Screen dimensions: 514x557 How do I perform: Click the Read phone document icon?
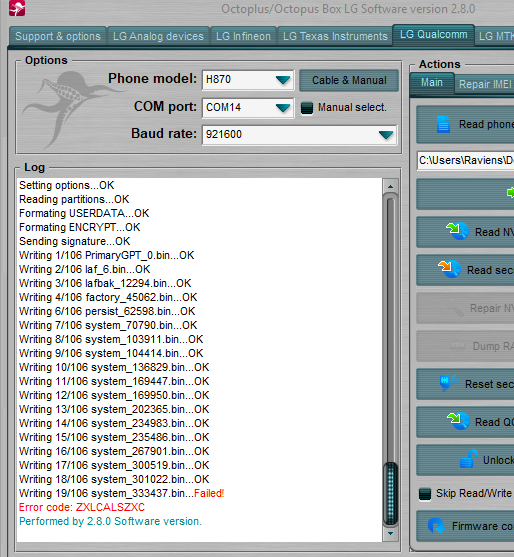coord(443,125)
